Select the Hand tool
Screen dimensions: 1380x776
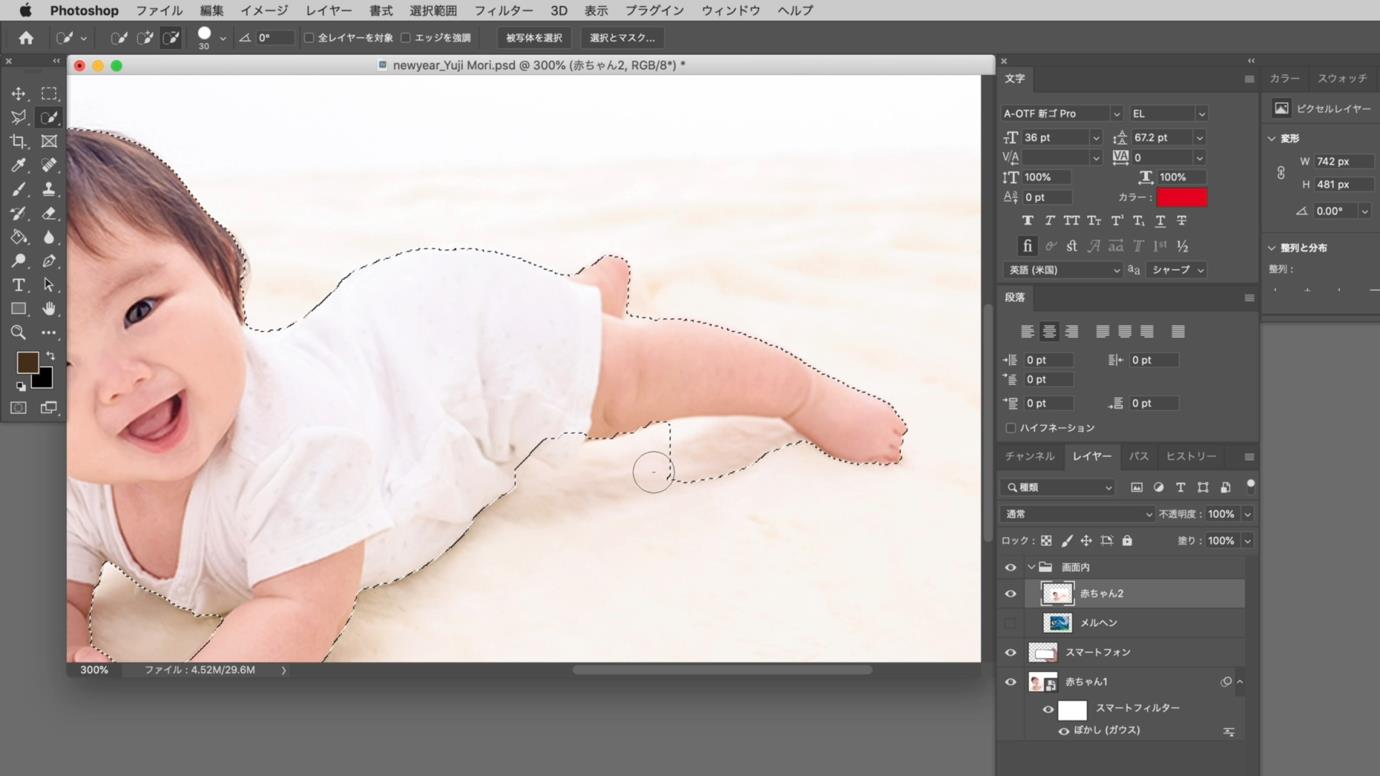tap(49, 309)
